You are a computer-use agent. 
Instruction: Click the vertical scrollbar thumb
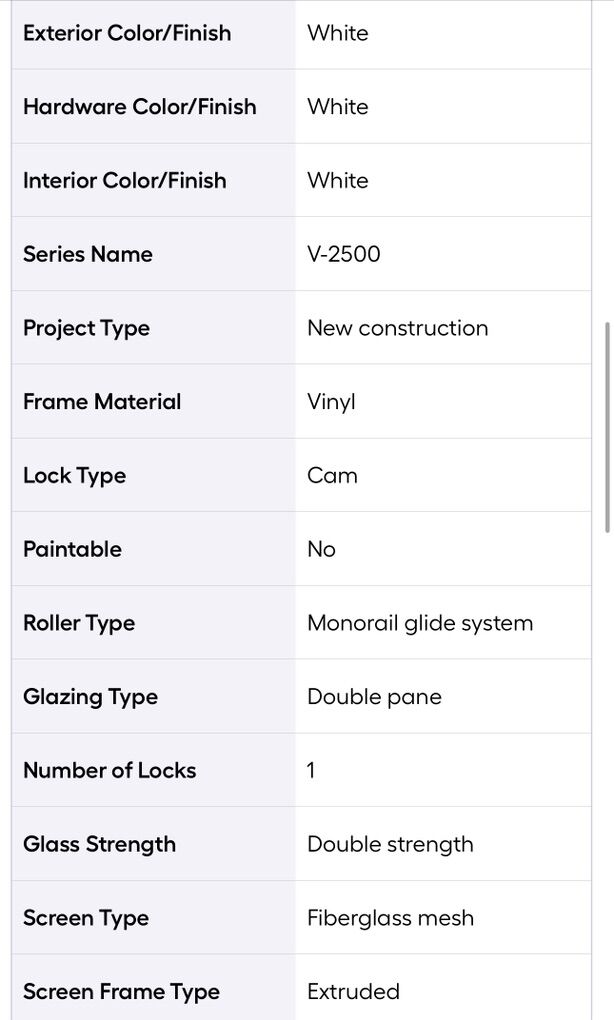point(606,428)
